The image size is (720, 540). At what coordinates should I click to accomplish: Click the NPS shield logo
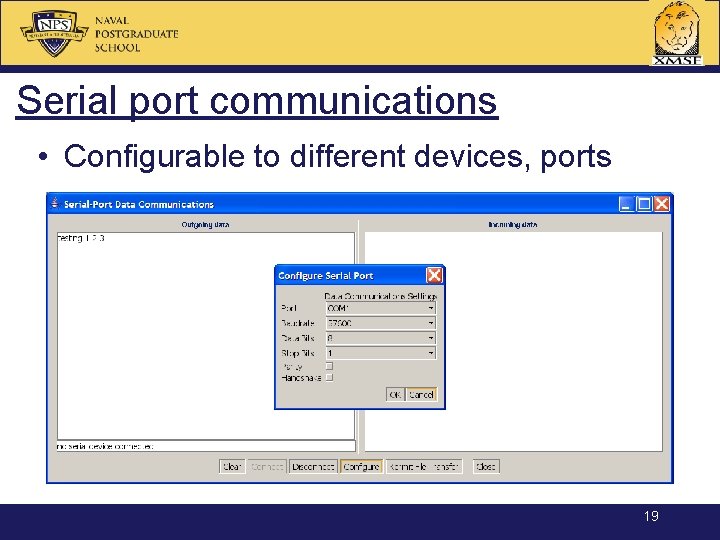click(x=55, y=33)
